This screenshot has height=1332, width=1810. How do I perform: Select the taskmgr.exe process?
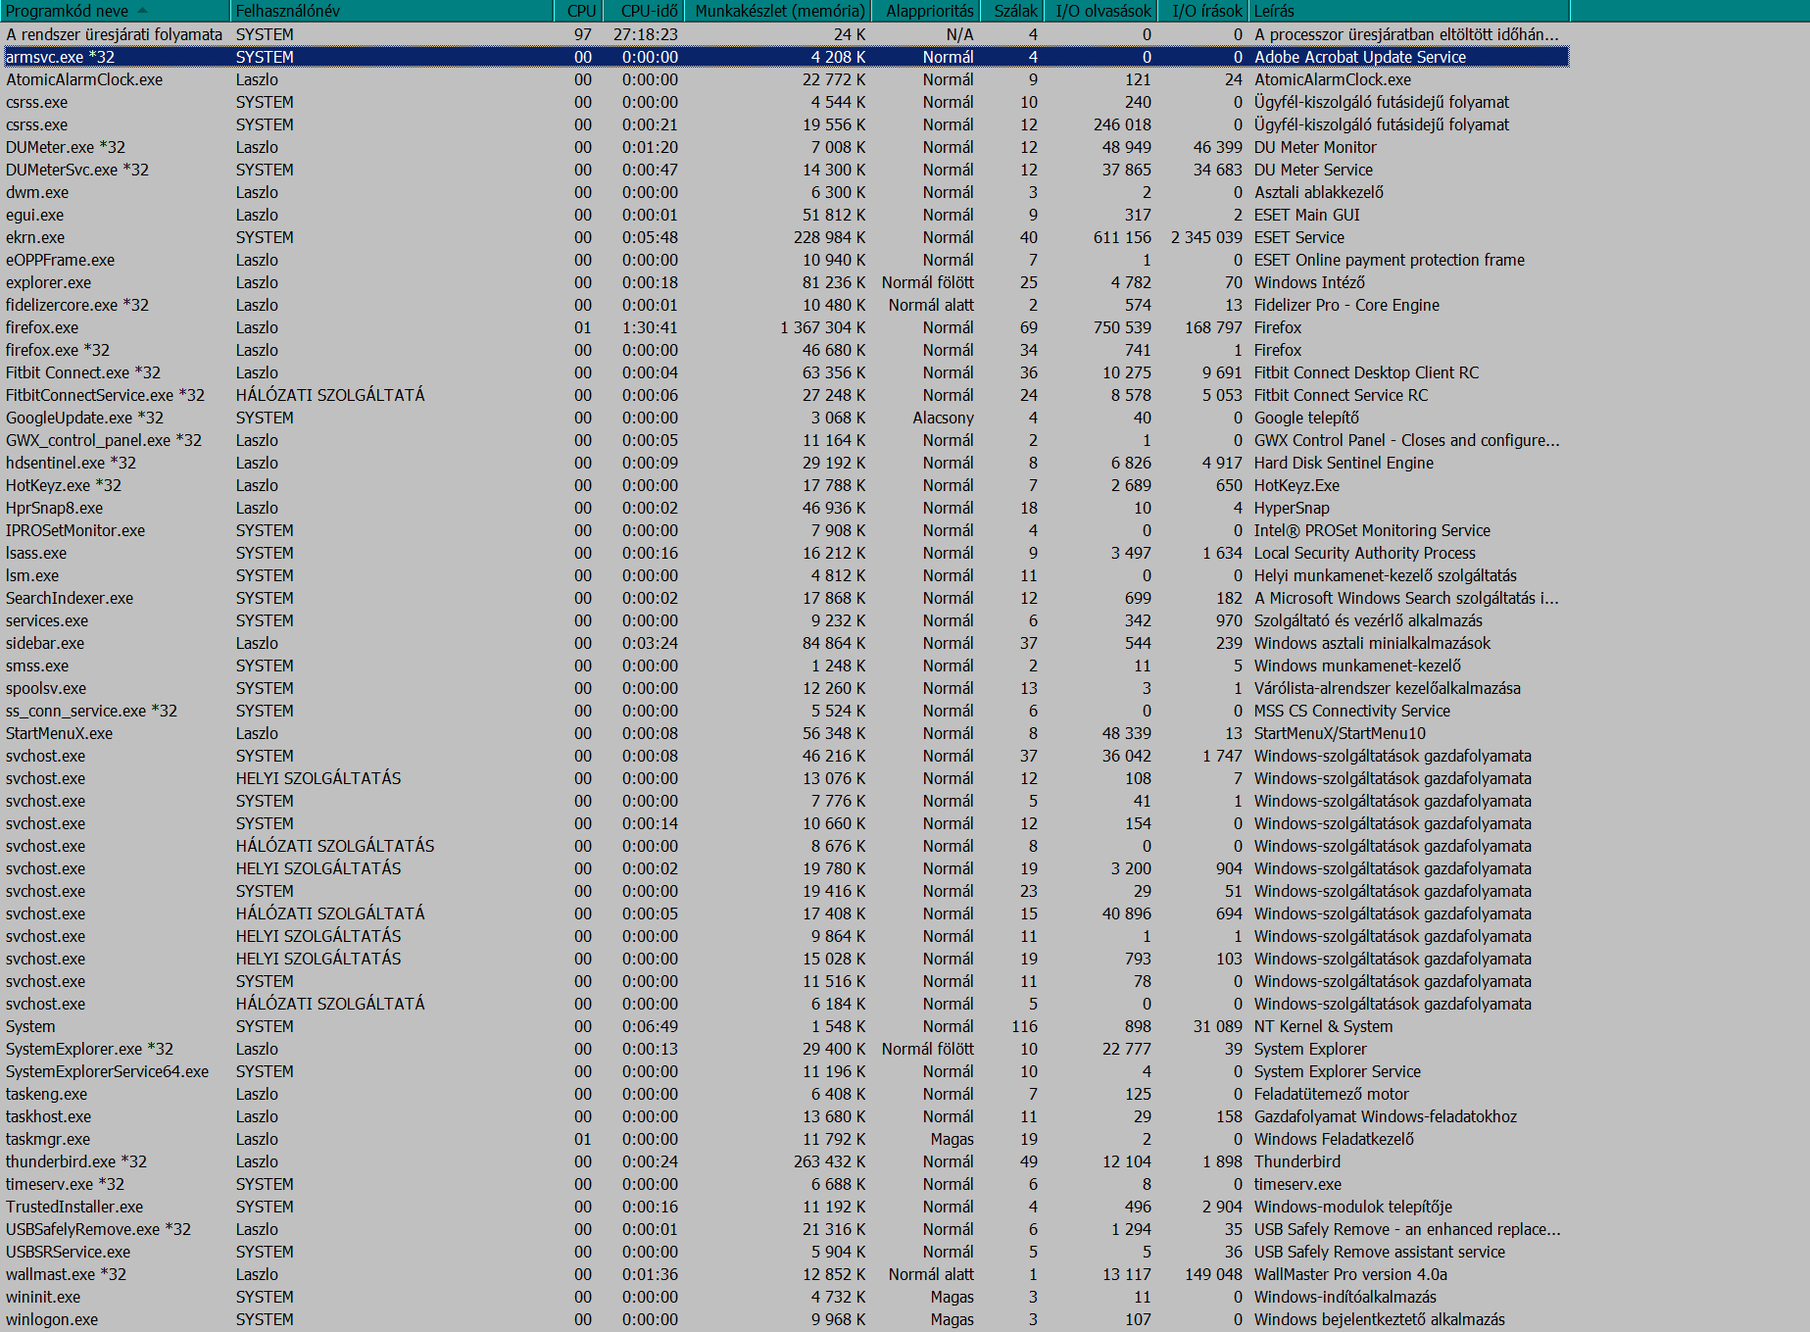click(x=785, y=1139)
